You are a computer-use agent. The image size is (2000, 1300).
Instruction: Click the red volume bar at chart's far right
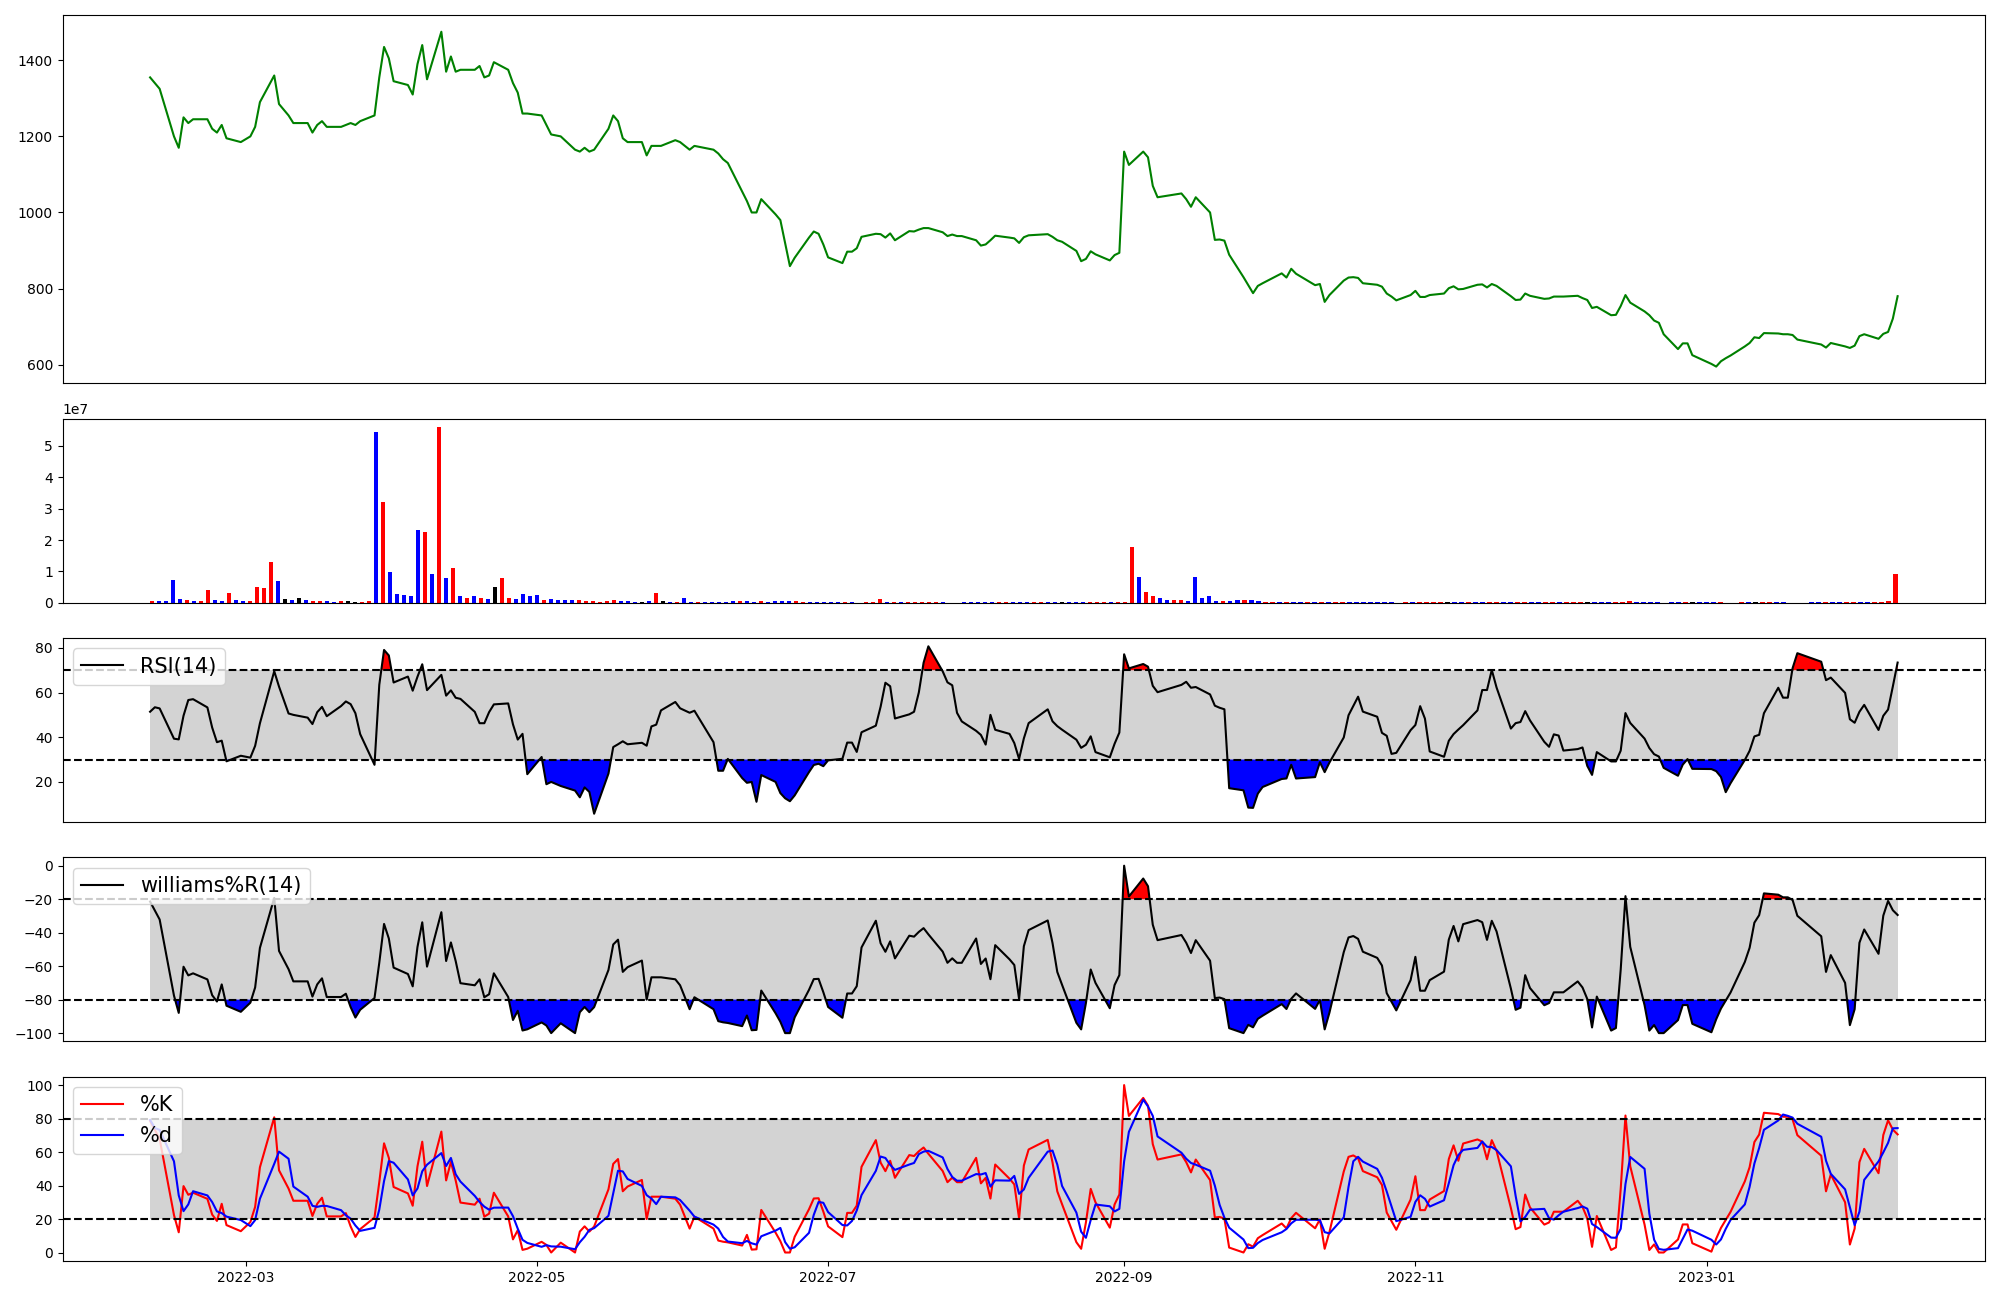1895,589
